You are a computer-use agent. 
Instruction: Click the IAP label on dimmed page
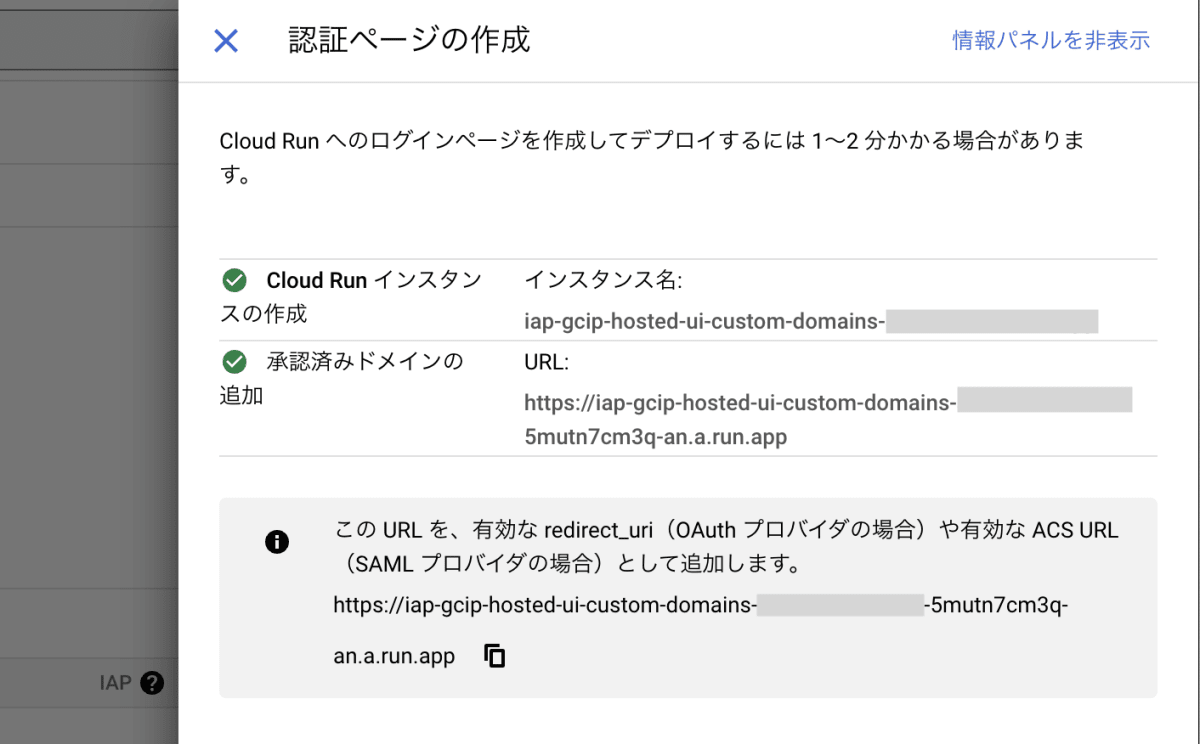tap(116, 684)
